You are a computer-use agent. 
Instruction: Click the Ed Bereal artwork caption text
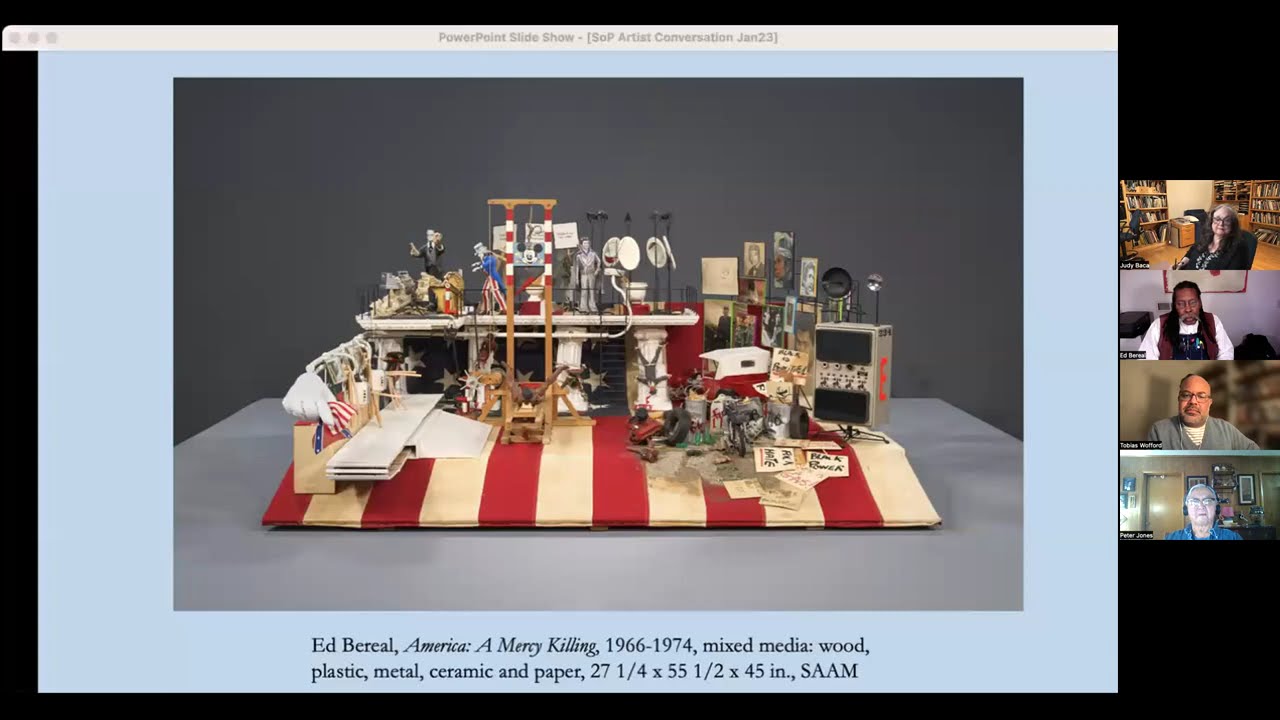[x=590, y=658]
